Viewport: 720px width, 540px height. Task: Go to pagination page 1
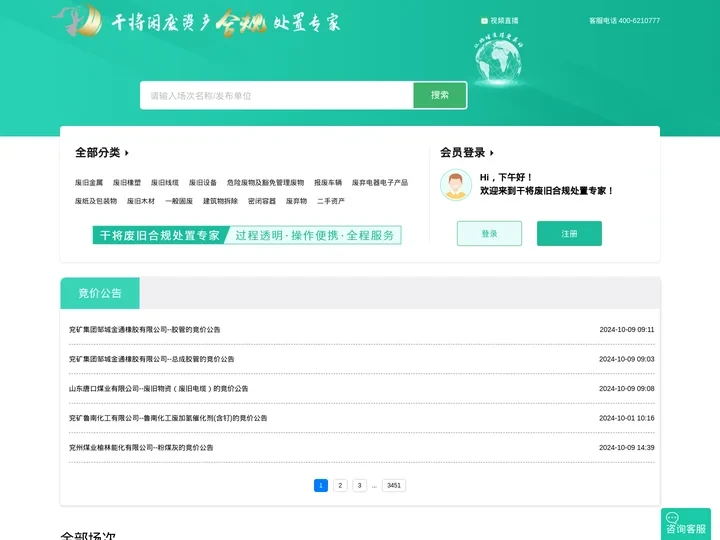click(x=321, y=485)
